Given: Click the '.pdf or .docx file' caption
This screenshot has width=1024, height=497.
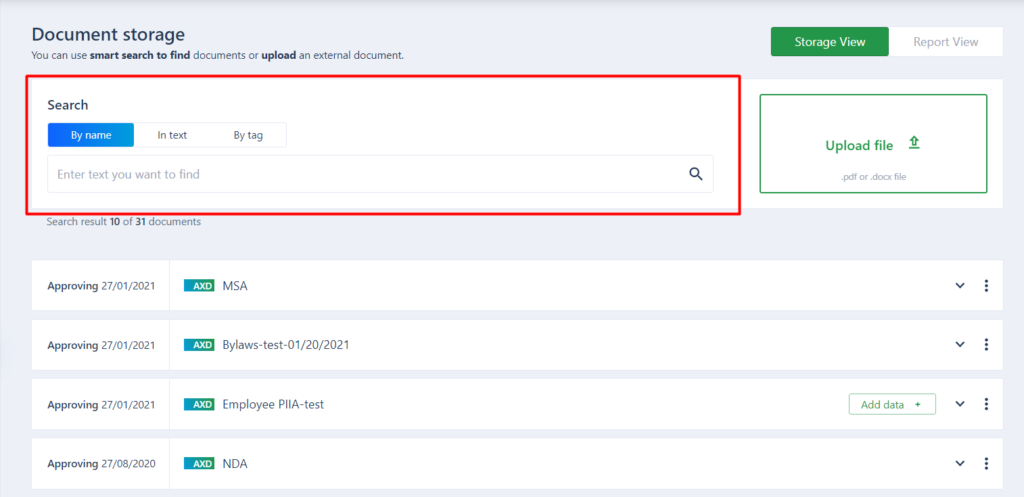Looking at the screenshot, I should click(x=873, y=176).
